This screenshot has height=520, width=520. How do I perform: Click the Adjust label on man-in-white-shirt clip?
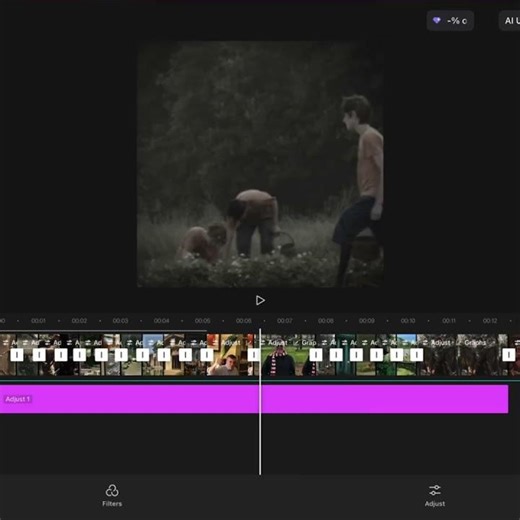pyautogui.click(x=231, y=343)
